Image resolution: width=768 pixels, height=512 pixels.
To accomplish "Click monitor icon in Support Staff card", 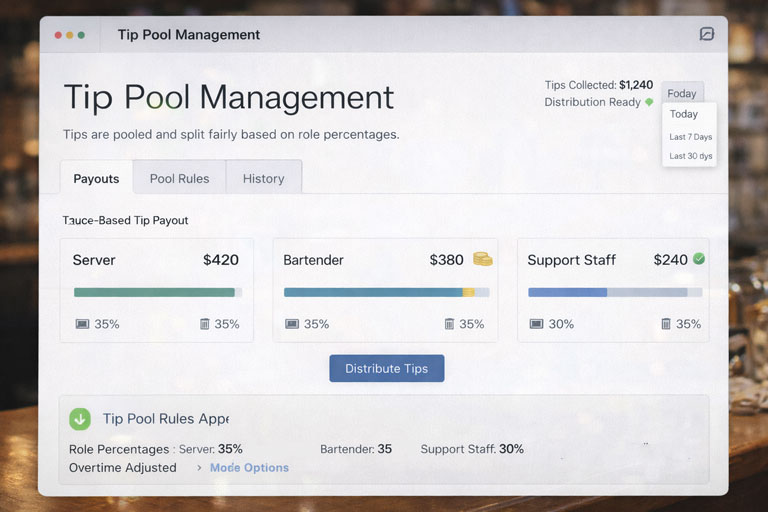I will pyautogui.click(x=536, y=324).
